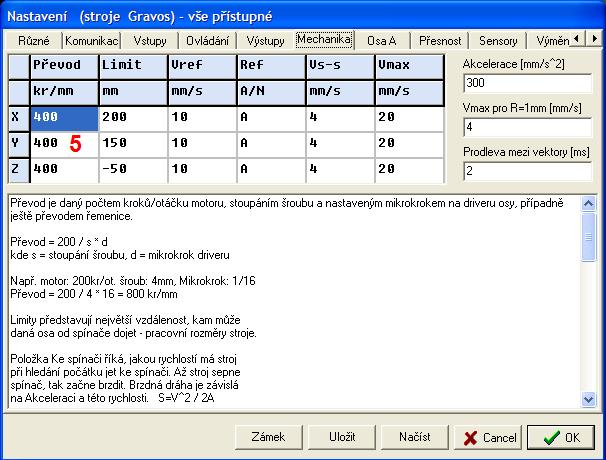
Task: Click the Akcelerace input field
Action: [x=527, y=83]
